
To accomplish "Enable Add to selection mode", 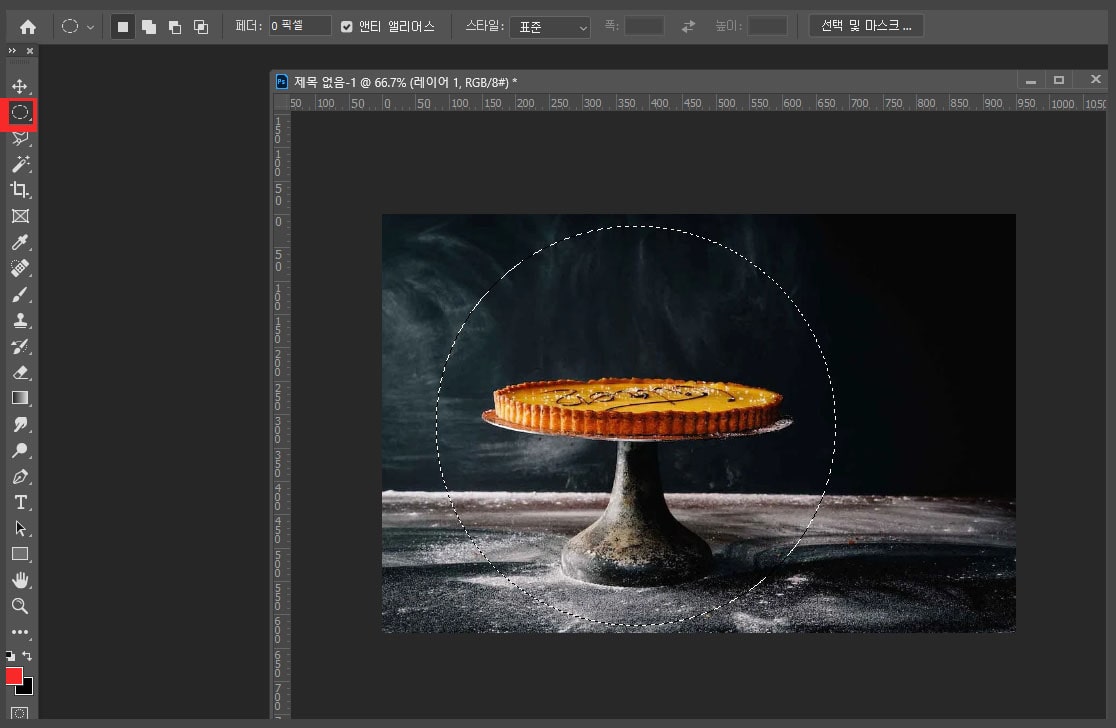I will [x=149, y=27].
